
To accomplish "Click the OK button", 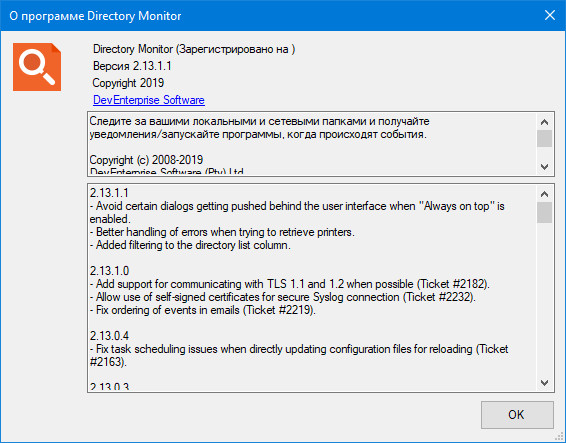I will [x=517, y=415].
